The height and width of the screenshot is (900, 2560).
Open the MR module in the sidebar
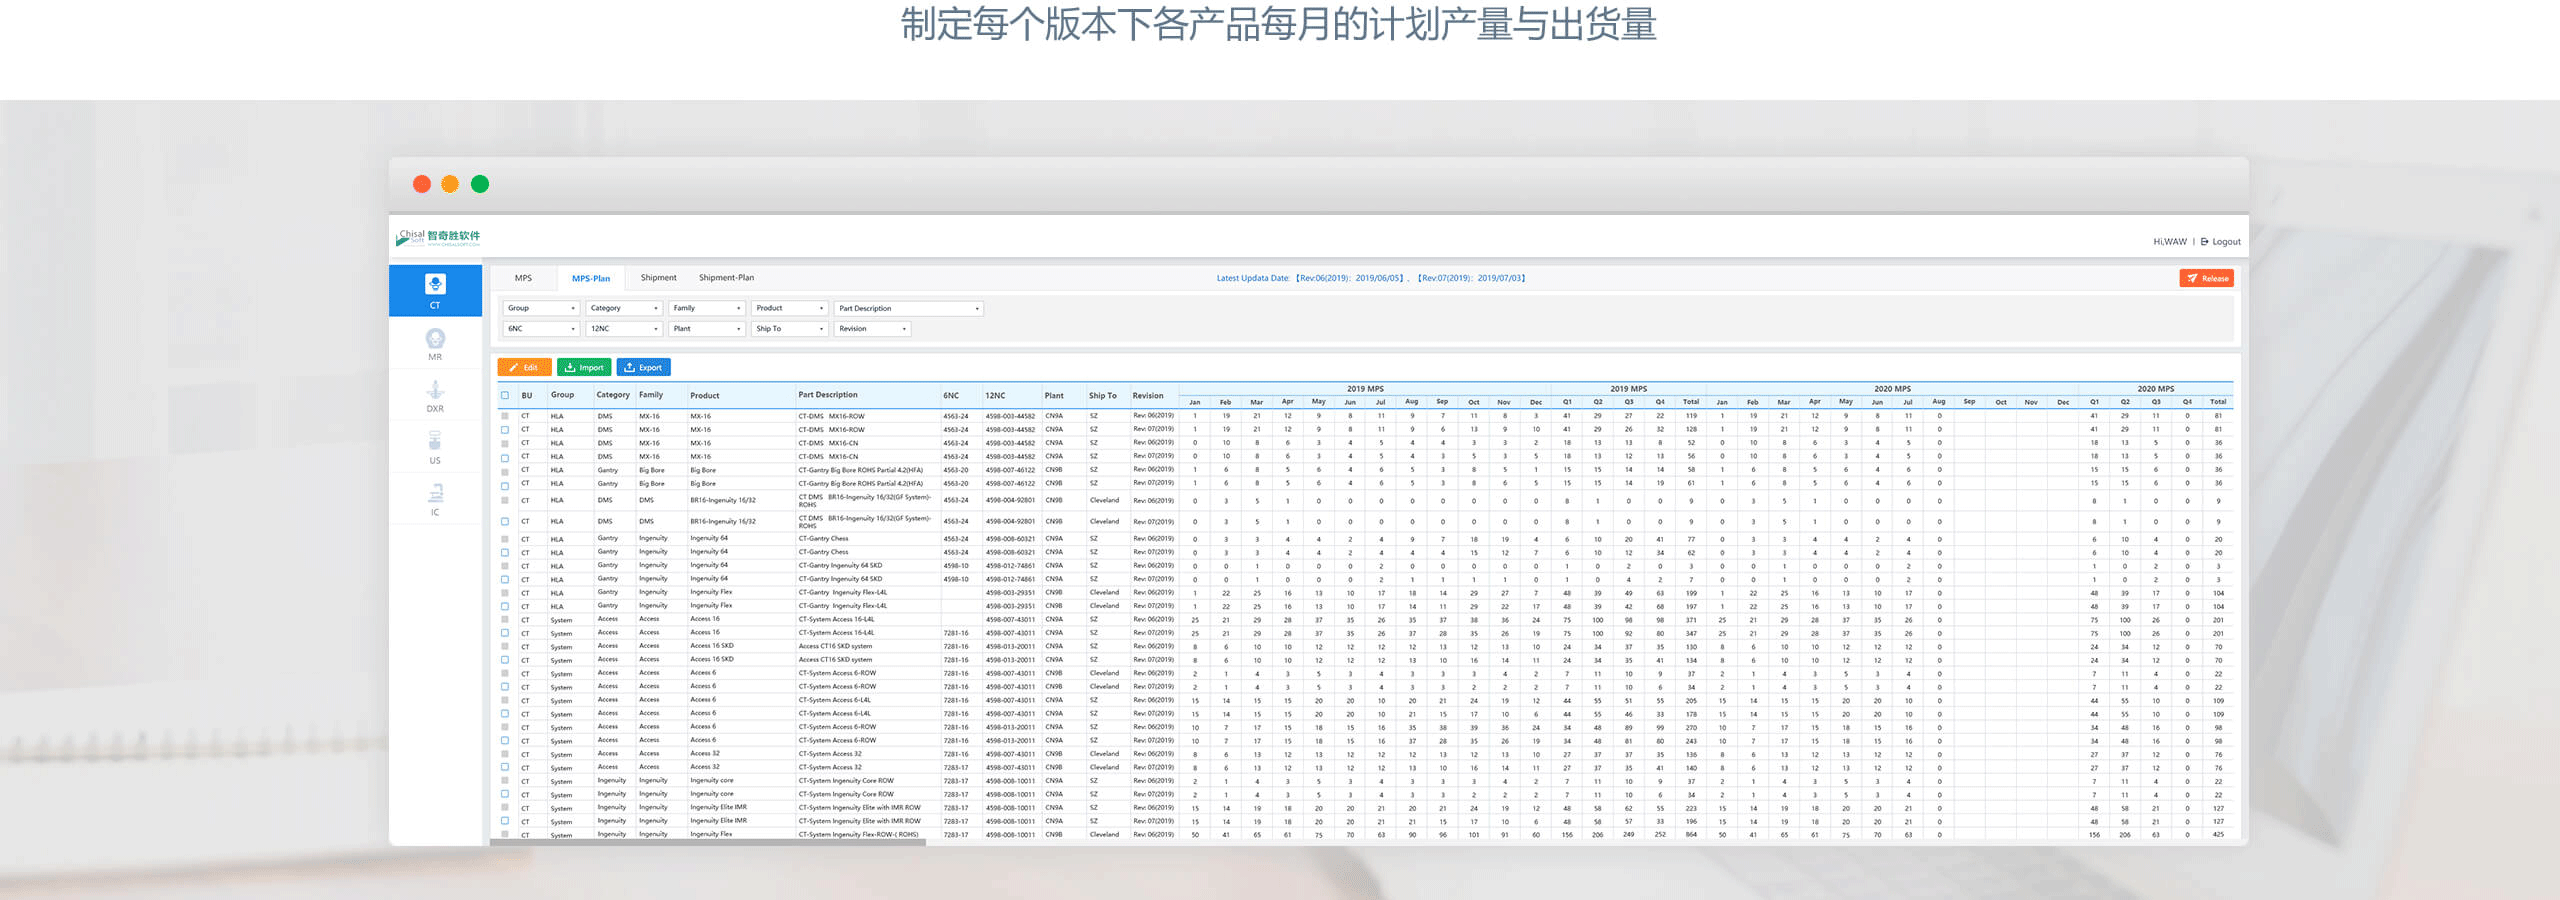coord(435,343)
